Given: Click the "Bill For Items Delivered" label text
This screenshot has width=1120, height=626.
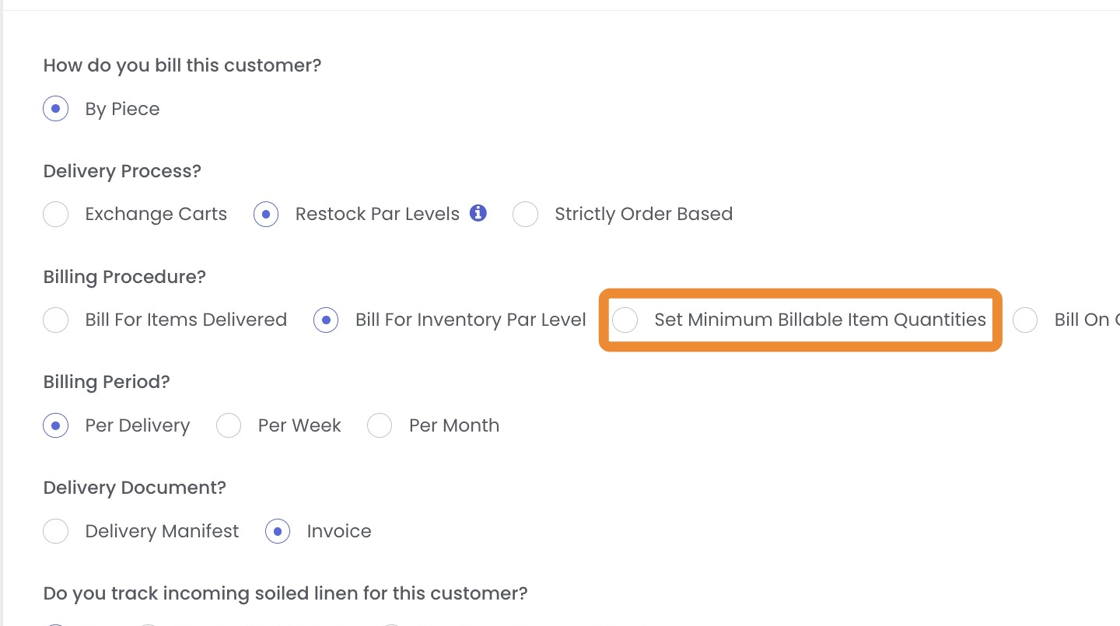Looking at the screenshot, I should coord(186,320).
